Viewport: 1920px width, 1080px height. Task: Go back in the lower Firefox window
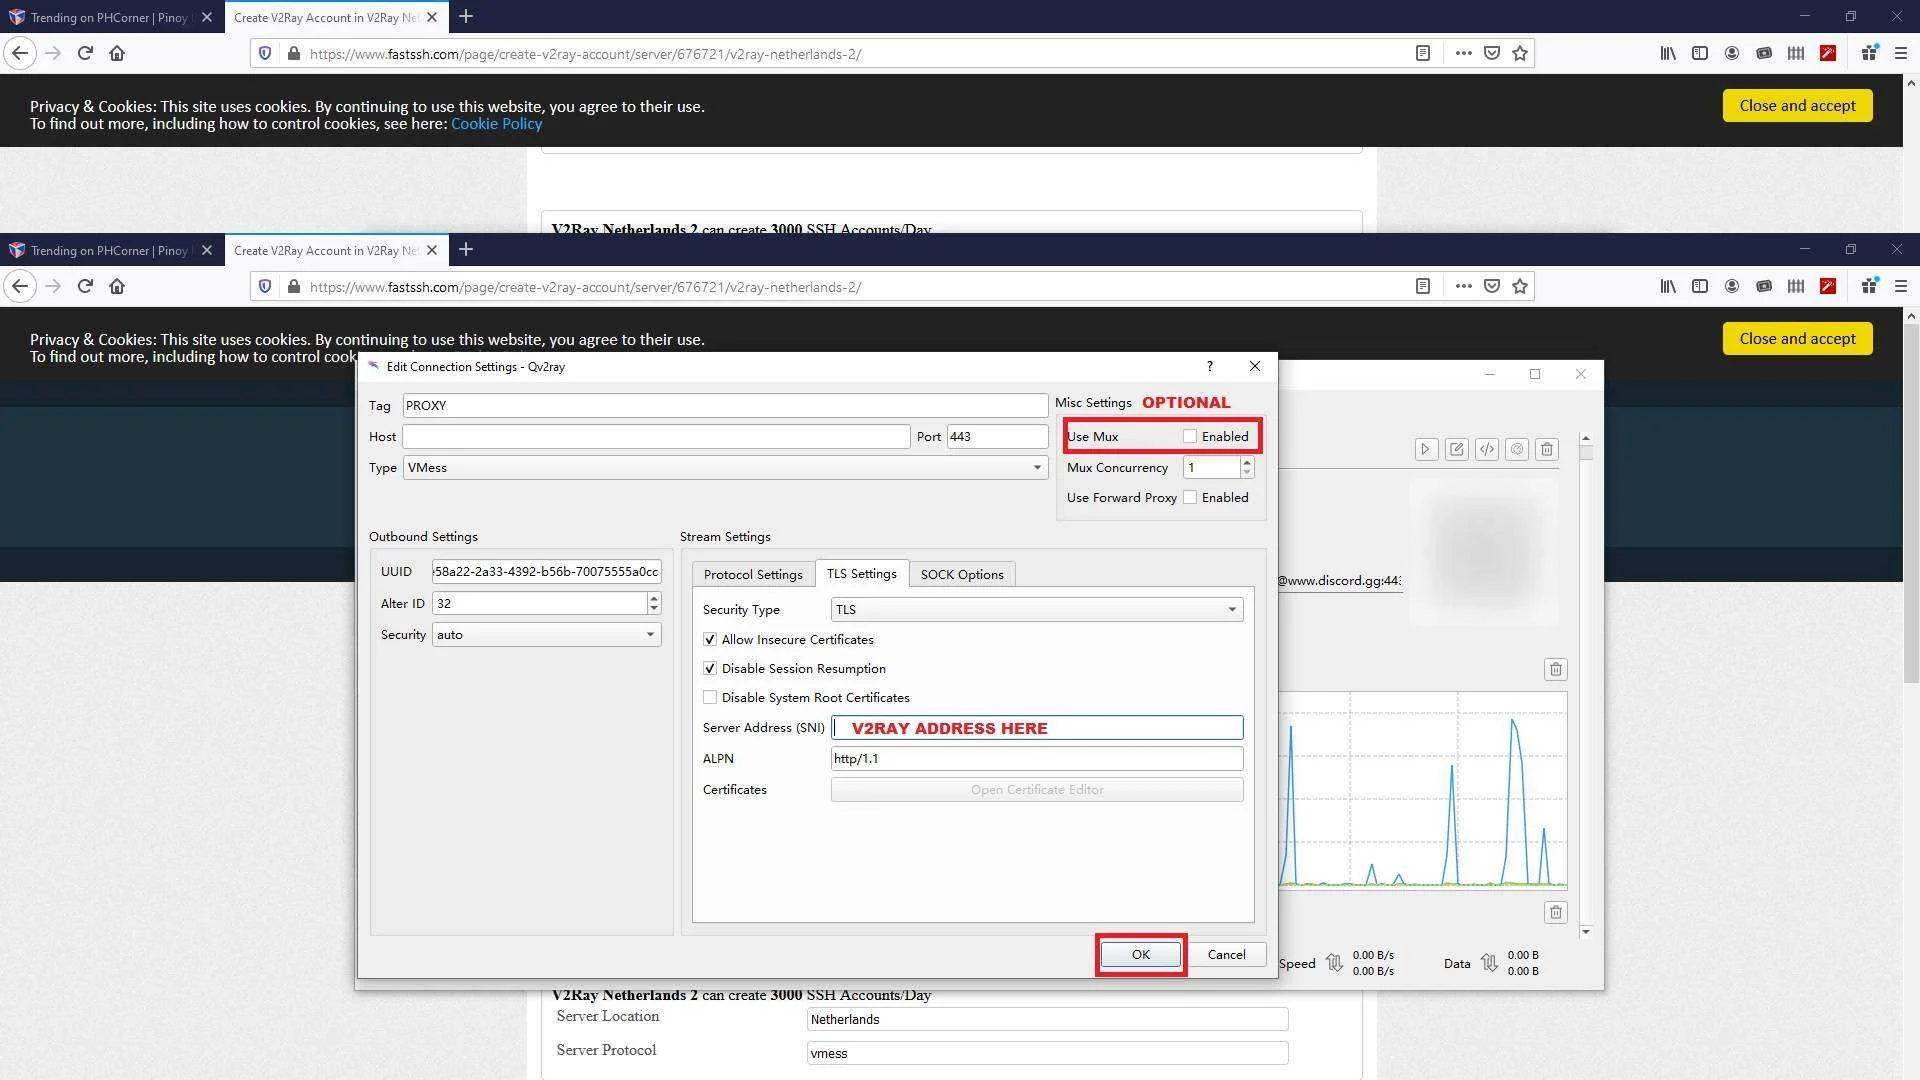20,287
